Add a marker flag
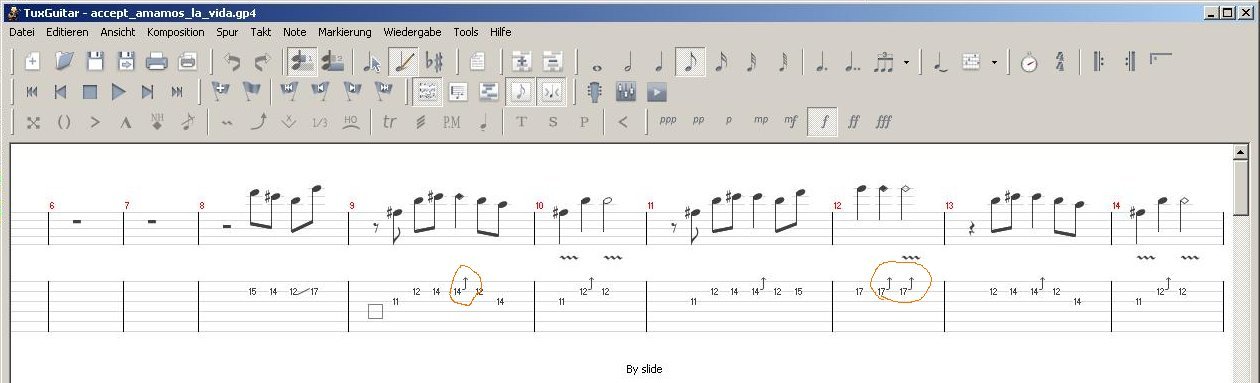Image resolution: width=1260 pixels, height=383 pixels. 222,92
